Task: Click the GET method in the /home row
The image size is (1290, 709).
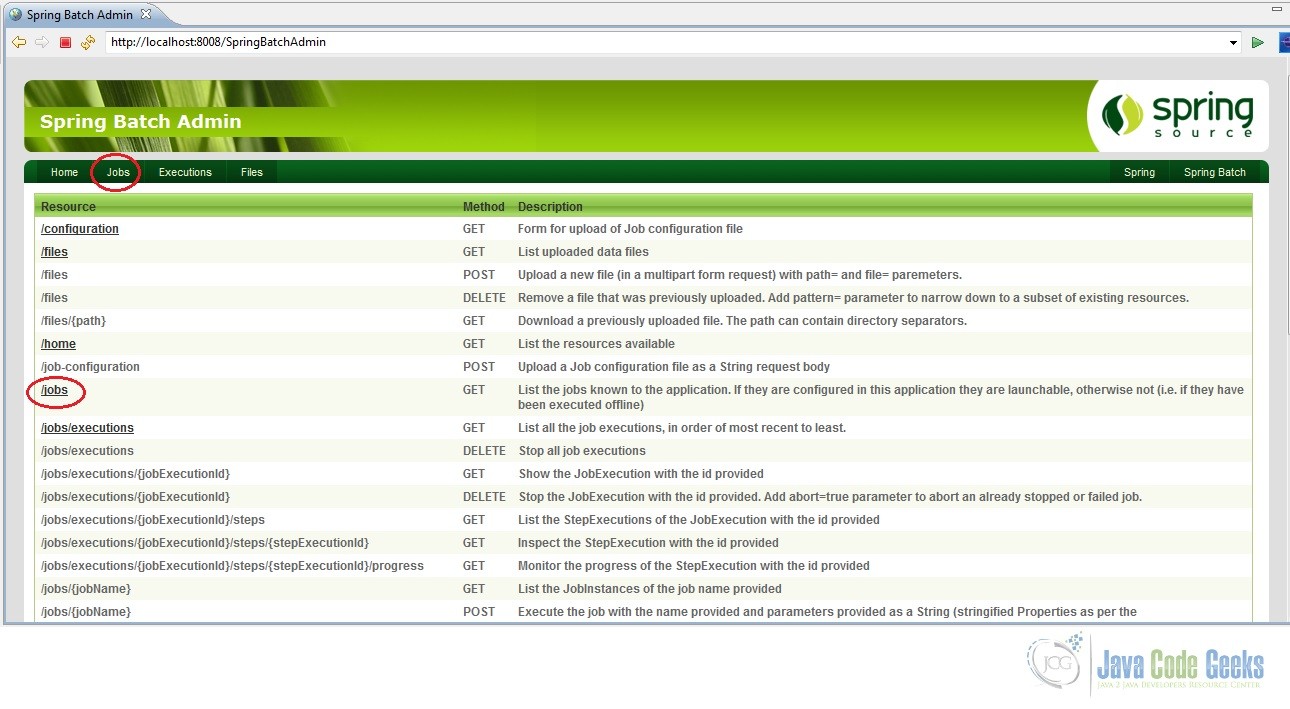Action: (474, 344)
